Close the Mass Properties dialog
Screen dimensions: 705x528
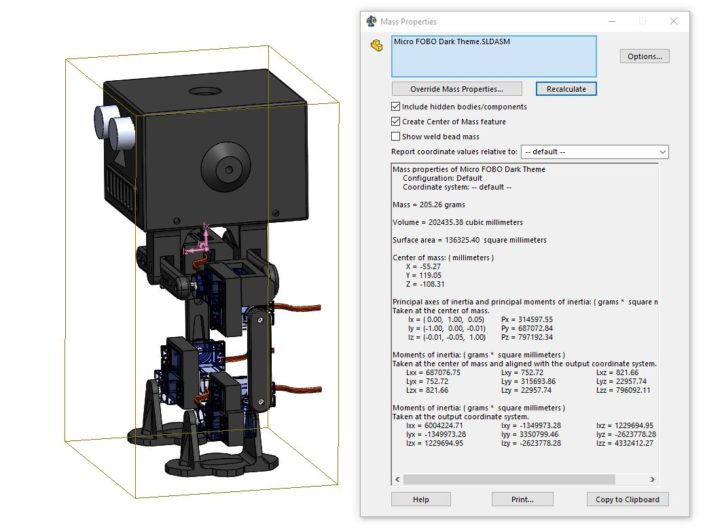(x=674, y=21)
